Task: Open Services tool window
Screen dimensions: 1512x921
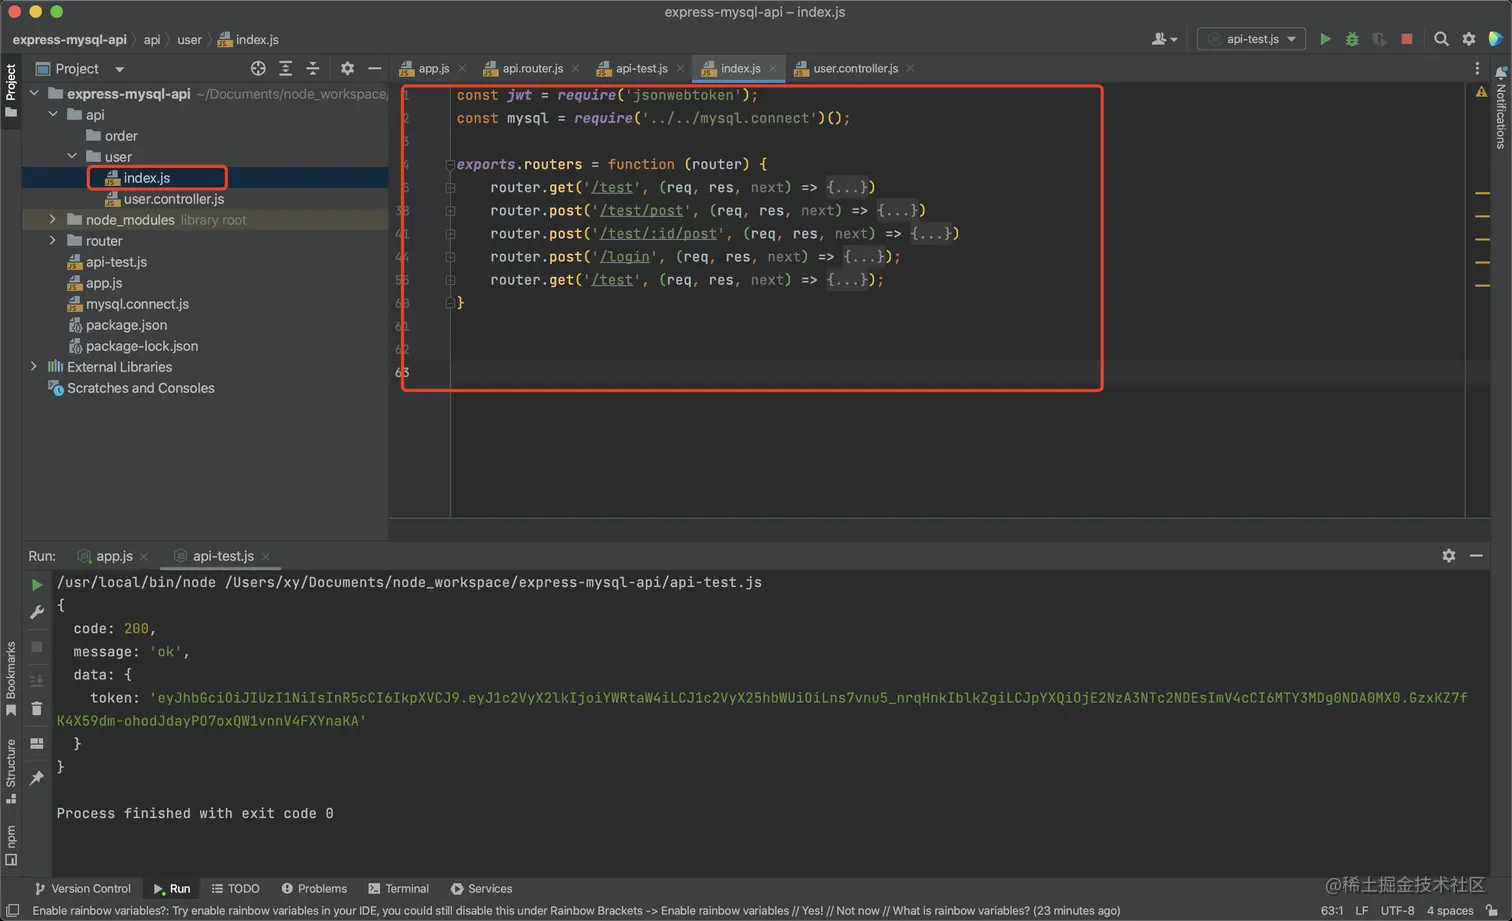Action: coord(481,888)
